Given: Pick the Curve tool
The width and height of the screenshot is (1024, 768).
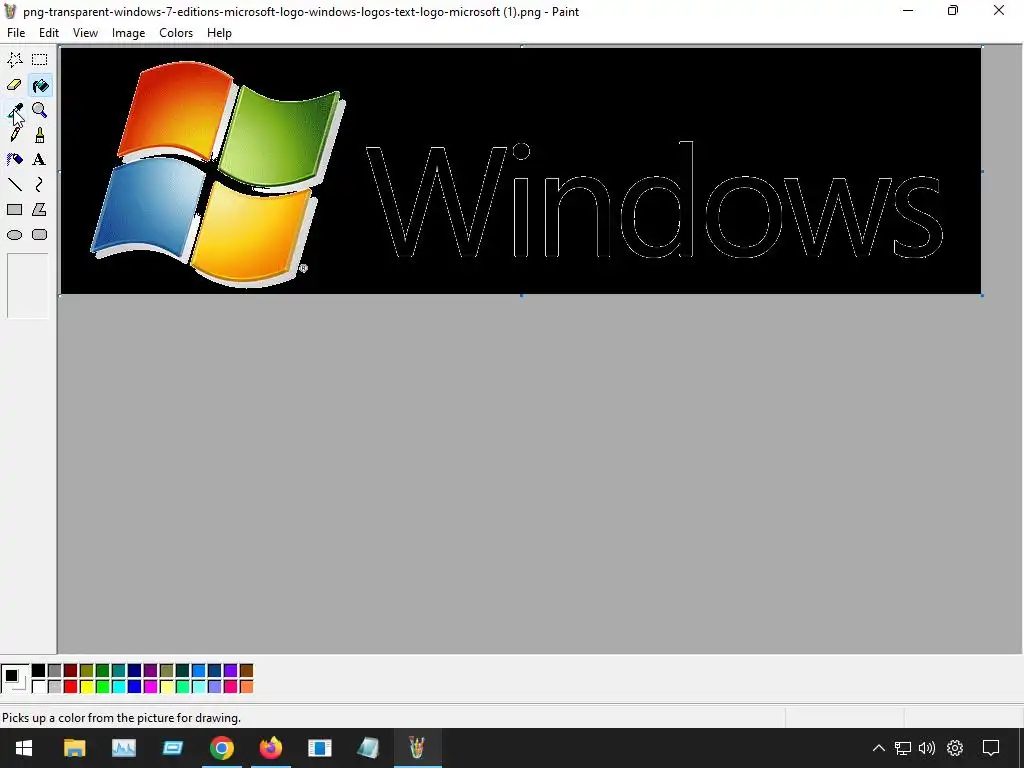Looking at the screenshot, I should pos(40,184).
